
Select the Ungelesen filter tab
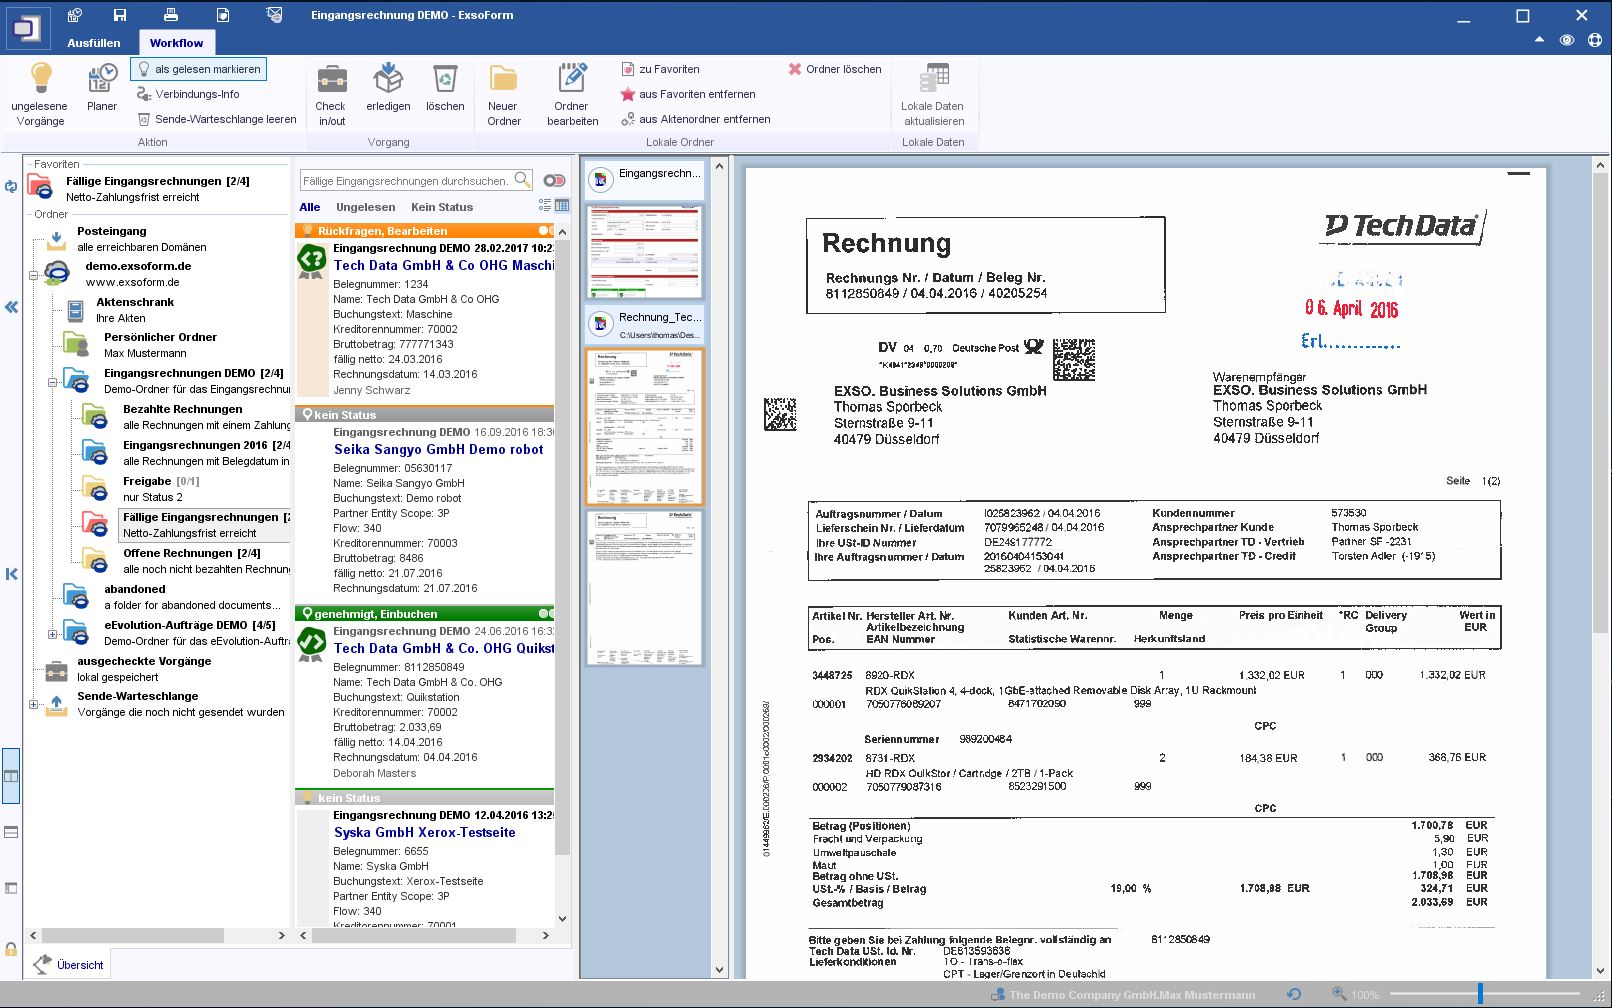click(366, 207)
